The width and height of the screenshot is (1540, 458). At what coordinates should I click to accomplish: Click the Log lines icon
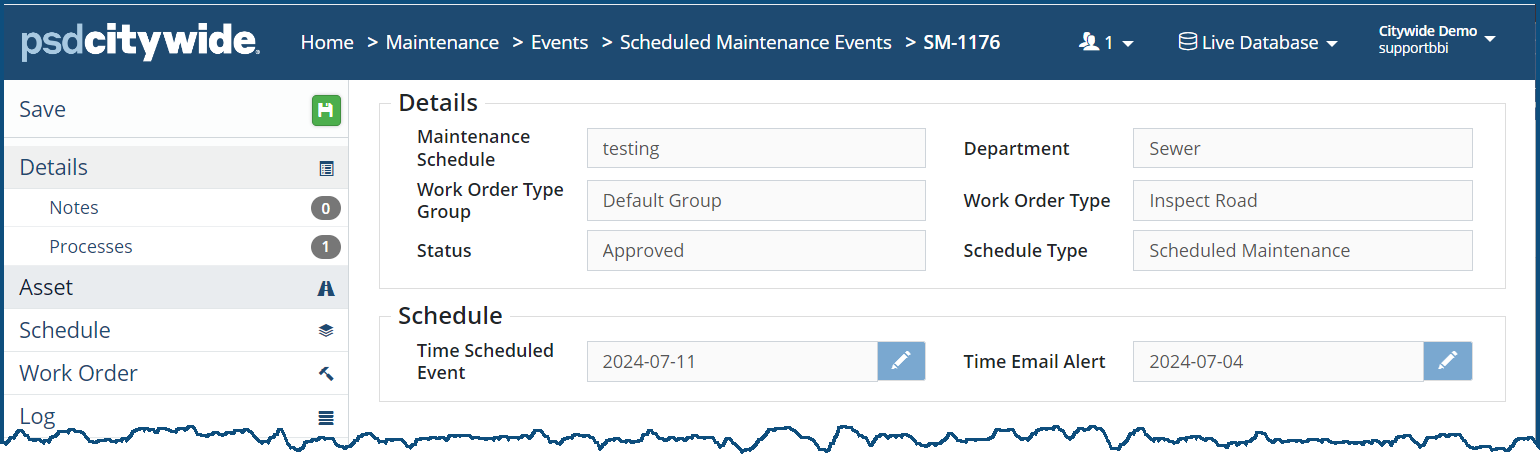326,418
